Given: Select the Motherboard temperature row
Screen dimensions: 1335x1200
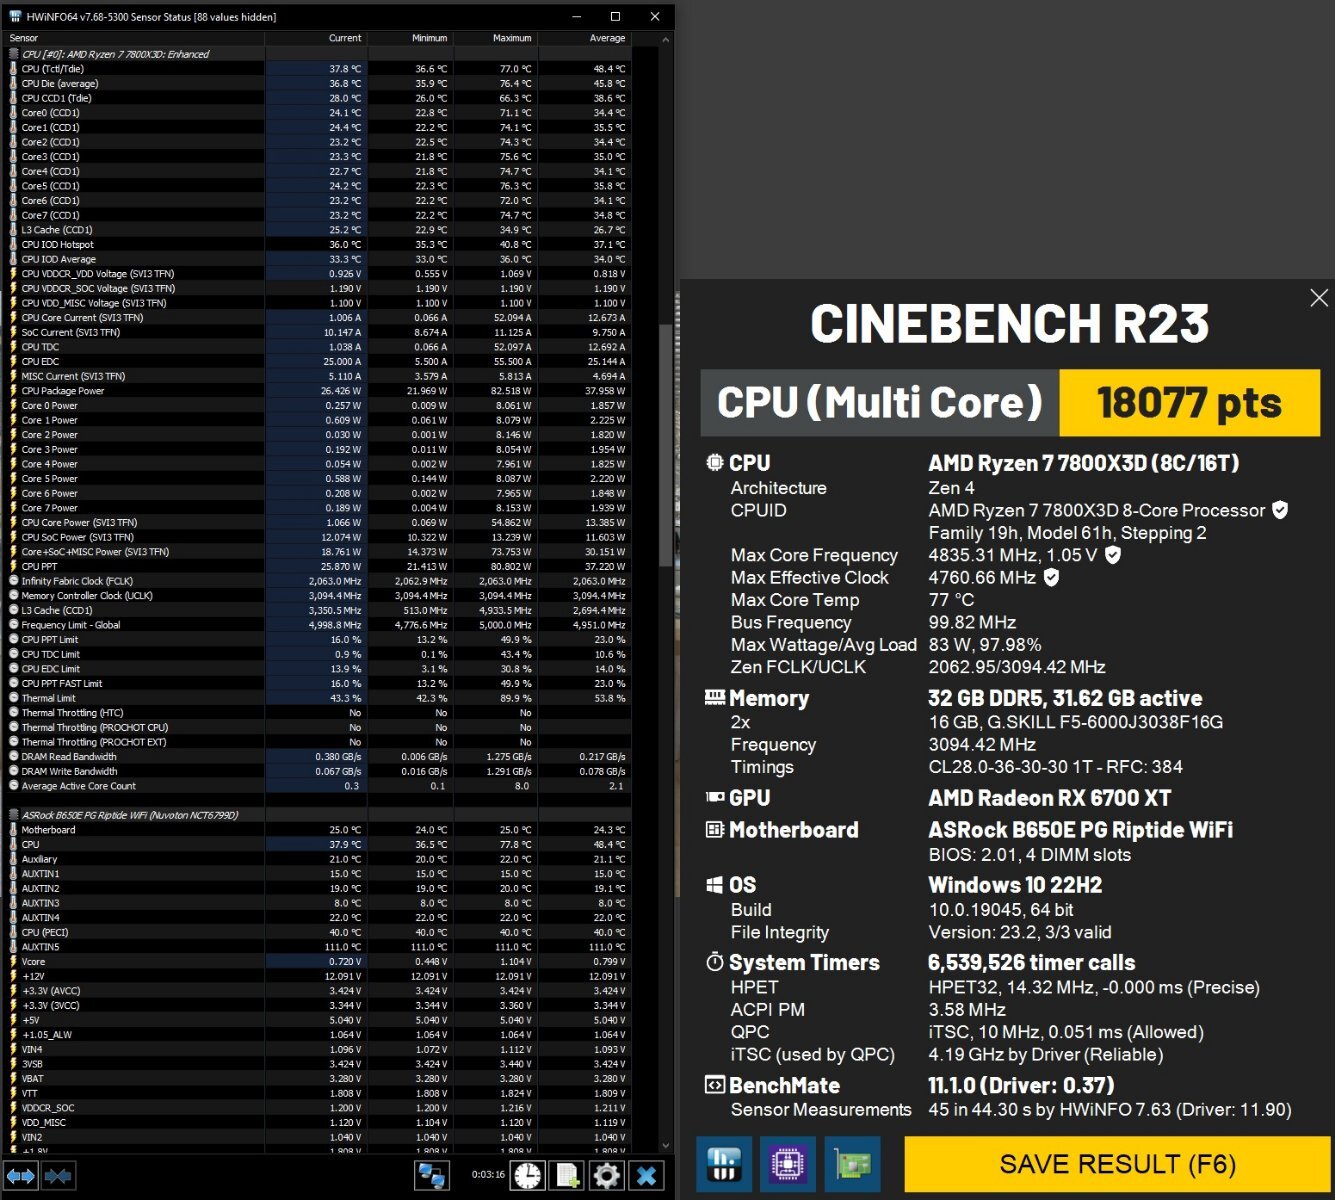Looking at the screenshot, I should 318,830.
